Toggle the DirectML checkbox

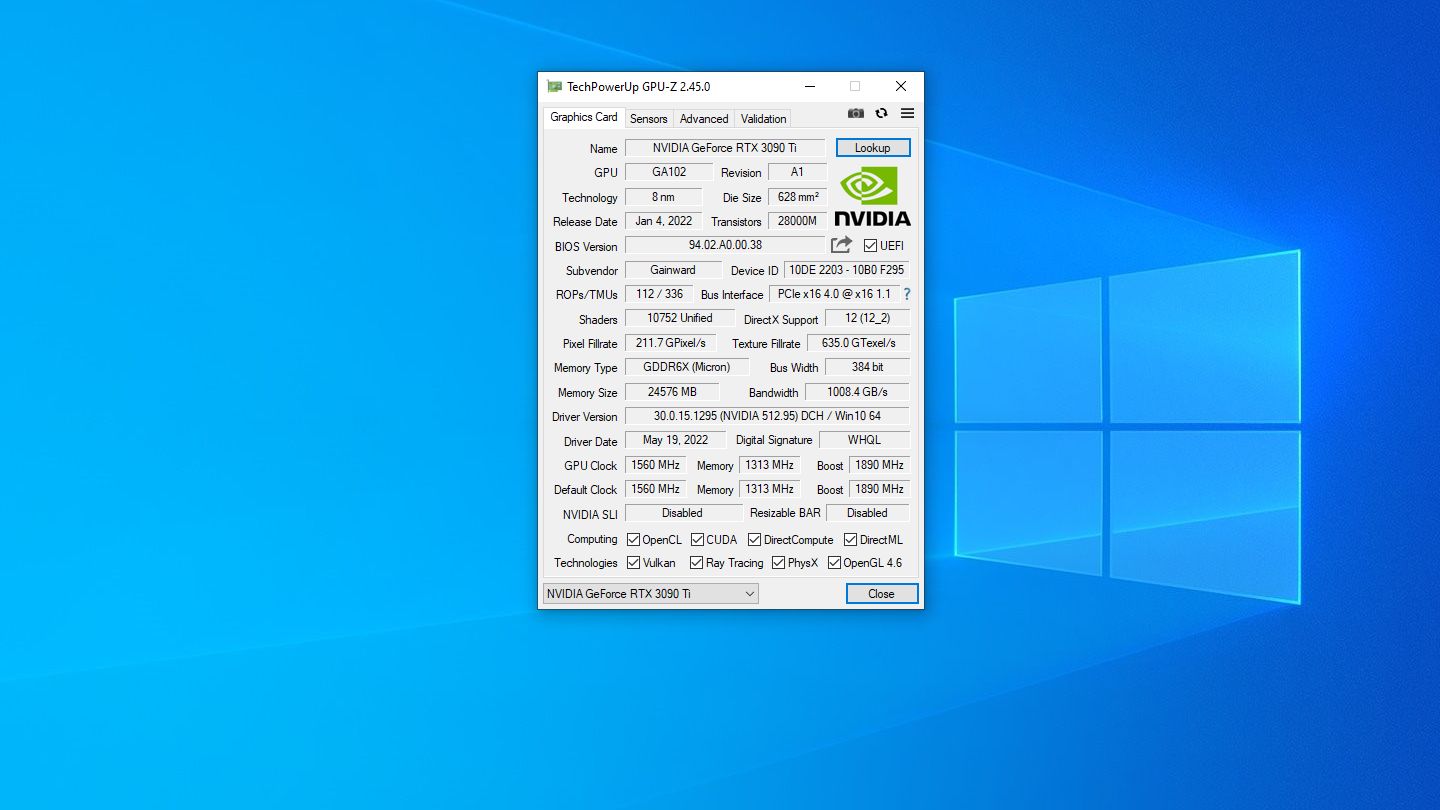click(x=850, y=540)
